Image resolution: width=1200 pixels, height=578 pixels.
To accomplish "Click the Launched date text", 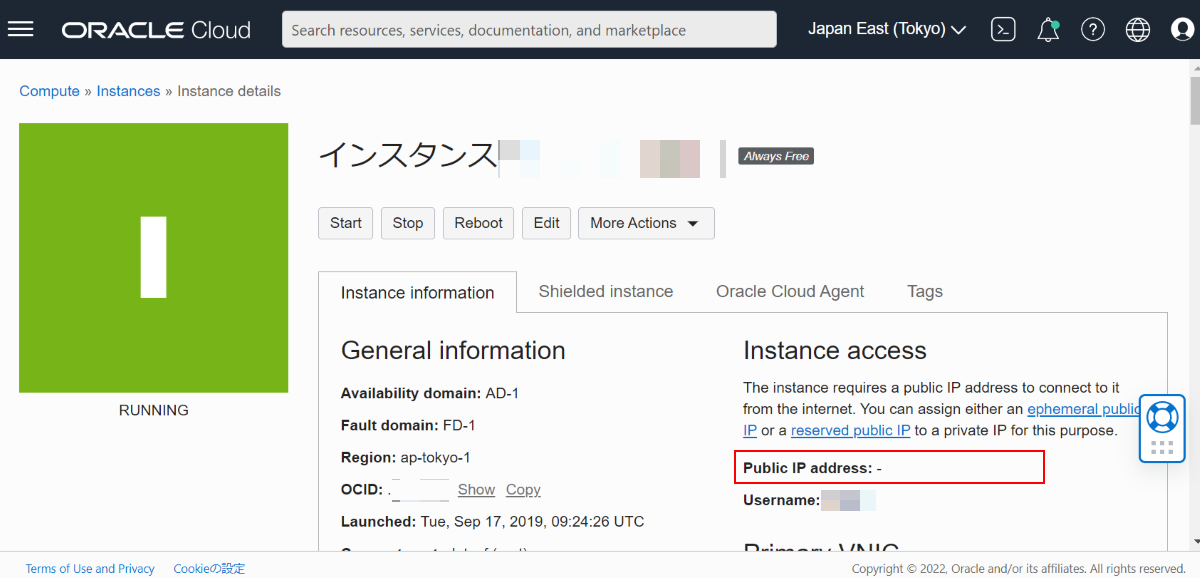I will pos(492,522).
